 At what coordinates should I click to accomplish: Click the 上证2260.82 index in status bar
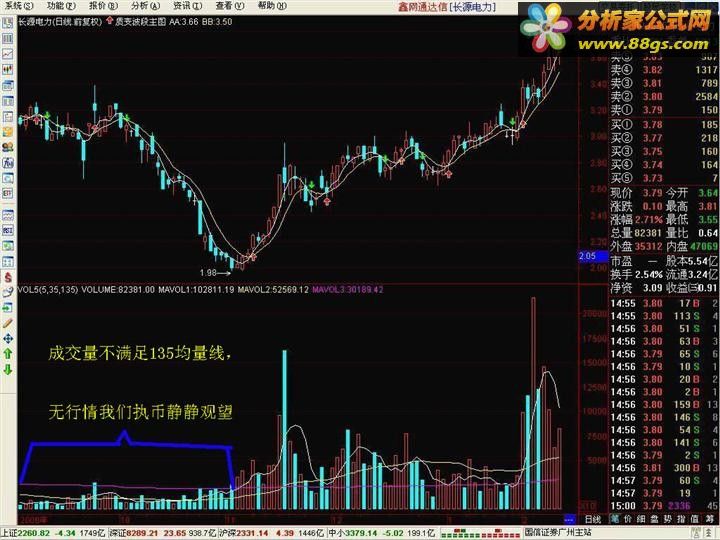tap(53, 533)
